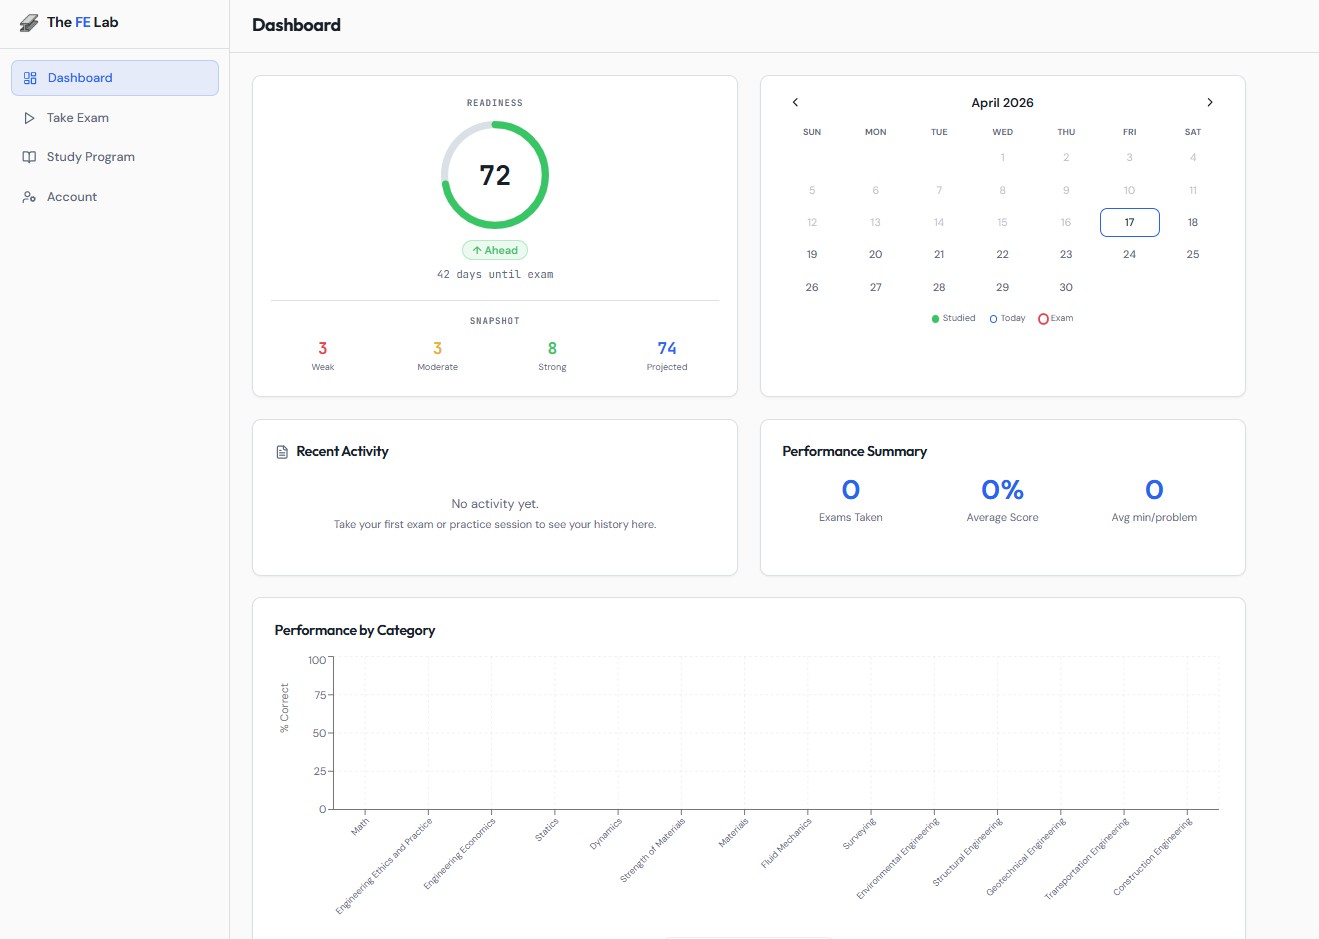This screenshot has height=939, width=1319.
Task: Click the Moderate count in snapshot
Action: coord(437,348)
